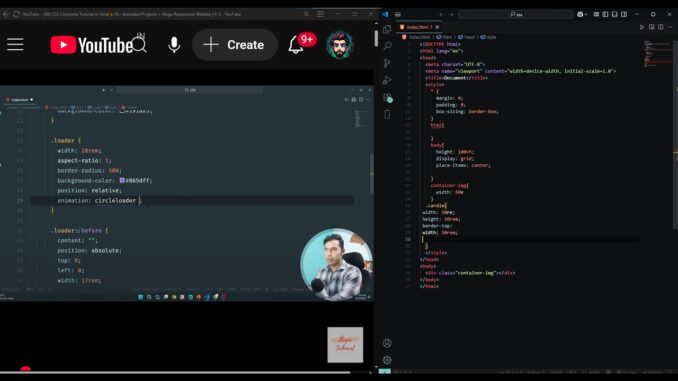Click the video progress bar at the bottom of the player
This screenshot has height=381, width=678.
pyautogui.click(x=175, y=372)
